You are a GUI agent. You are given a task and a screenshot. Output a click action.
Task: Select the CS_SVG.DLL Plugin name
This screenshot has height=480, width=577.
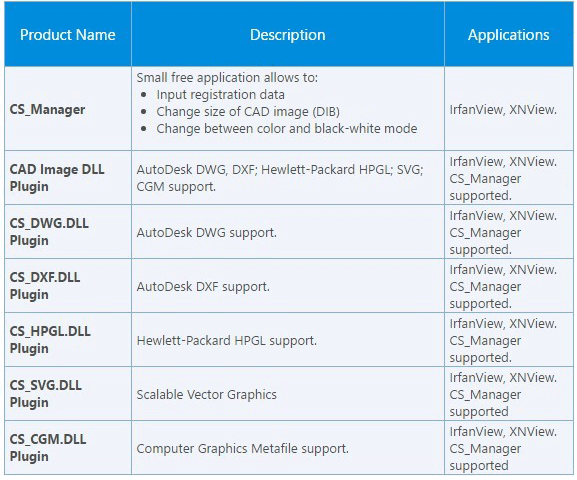click(x=46, y=393)
